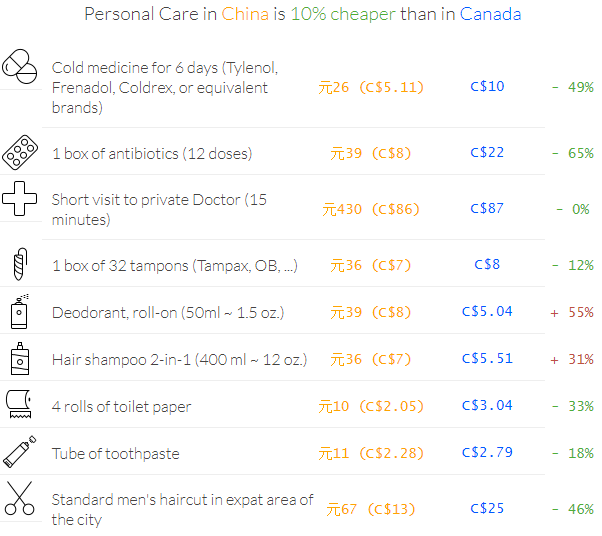Click the haircut scissors icon
This screenshot has width=602, height=536.
point(20,498)
